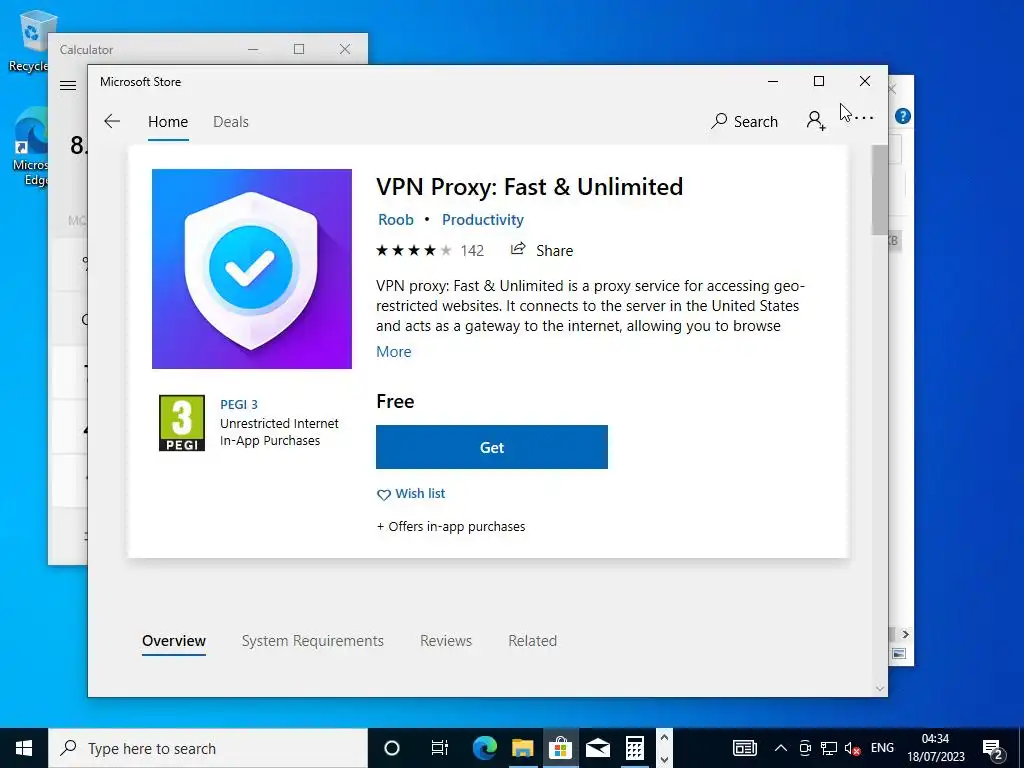This screenshot has width=1024, height=768.
Task: Click the star rating for VPN Proxy
Action: pos(413,250)
